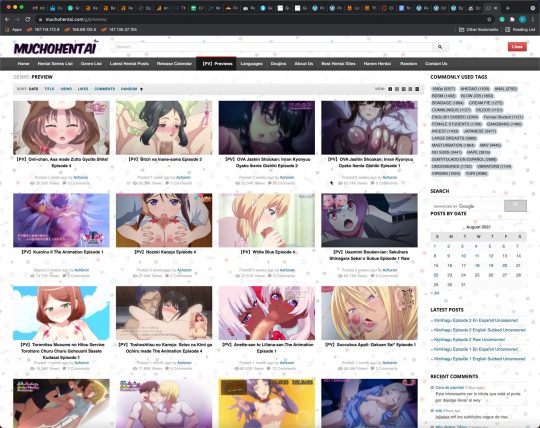Open the Languages menu item

coord(251,64)
